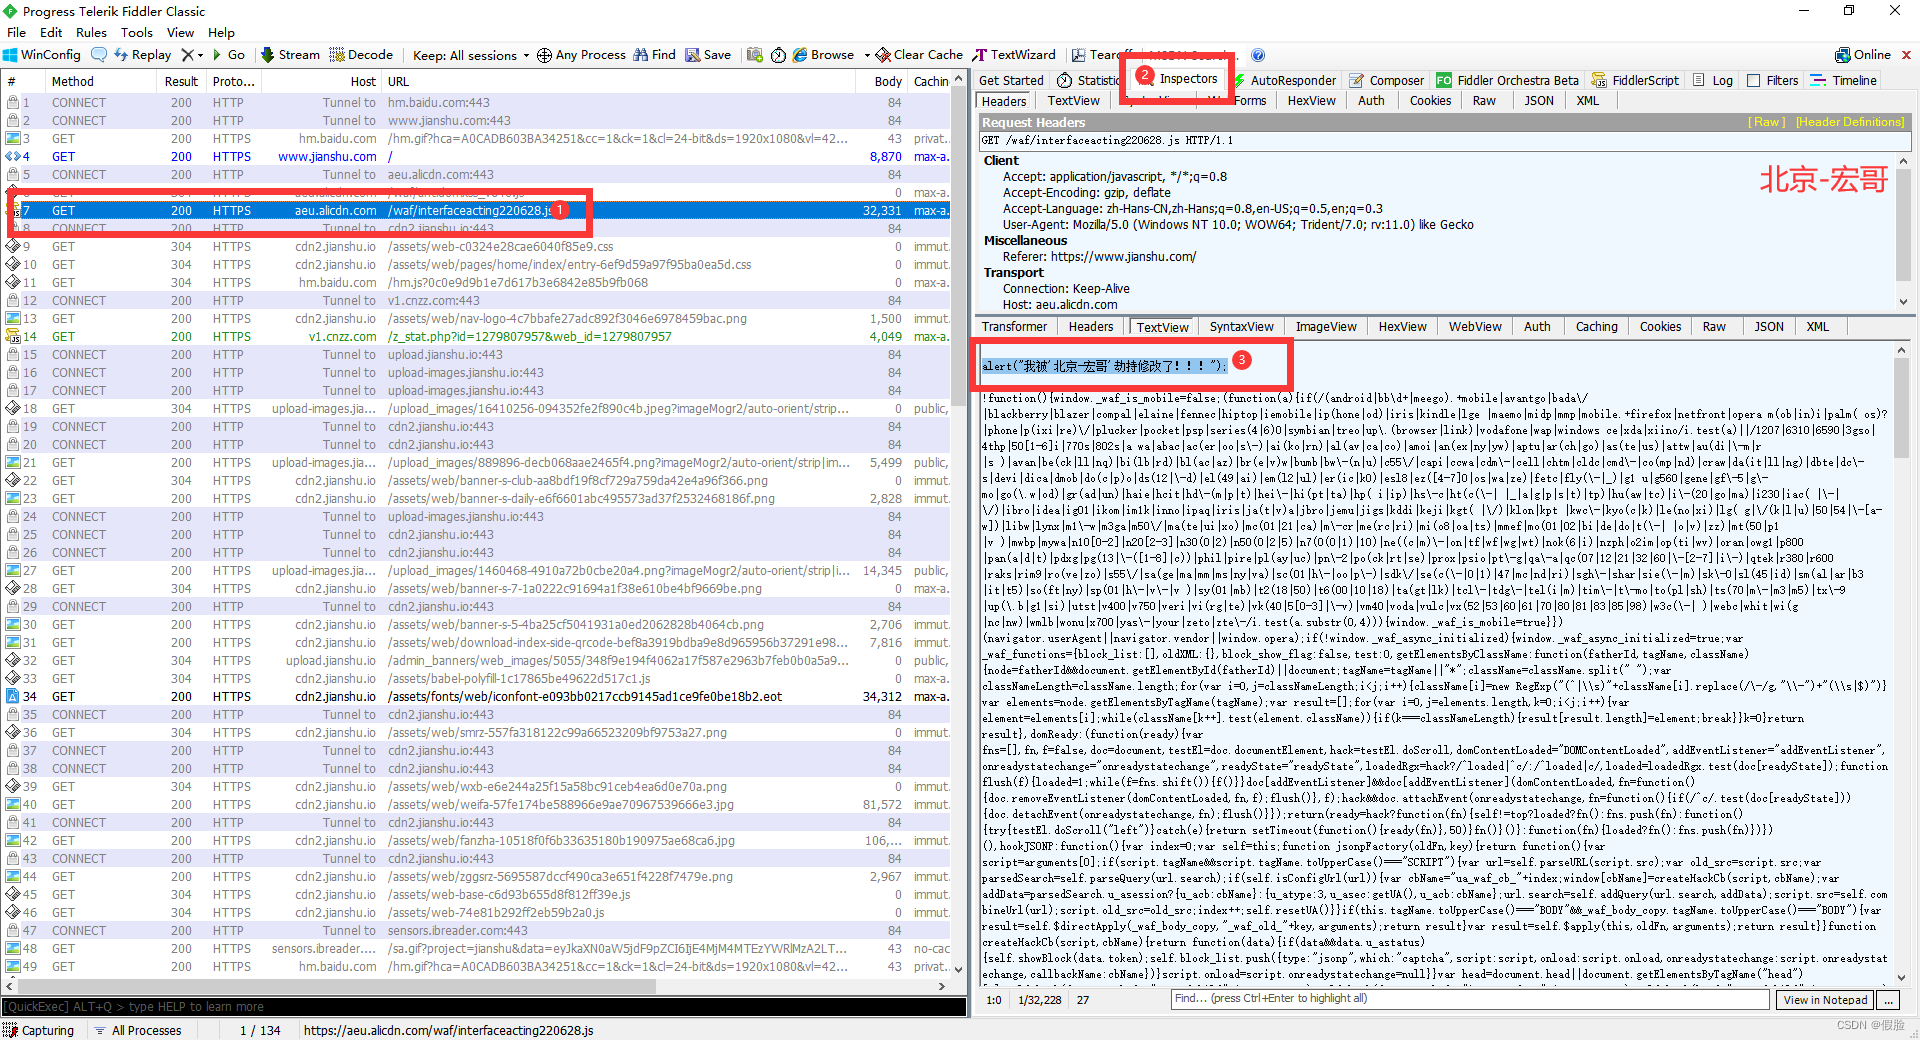This screenshot has height=1040, width=1920.
Task: Select the response ImageView tab
Action: click(x=1326, y=327)
